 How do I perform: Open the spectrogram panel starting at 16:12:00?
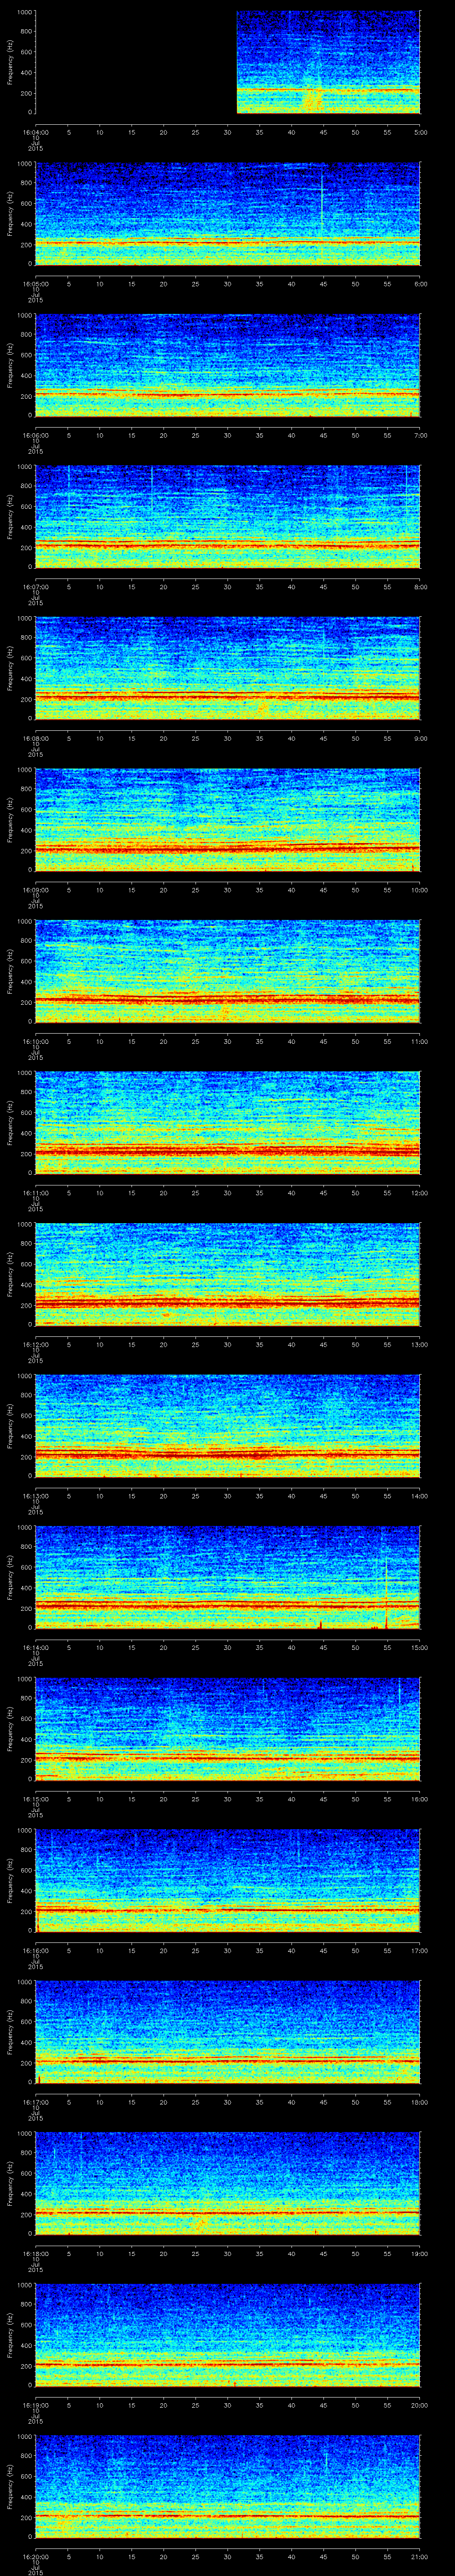tap(228, 1275)
